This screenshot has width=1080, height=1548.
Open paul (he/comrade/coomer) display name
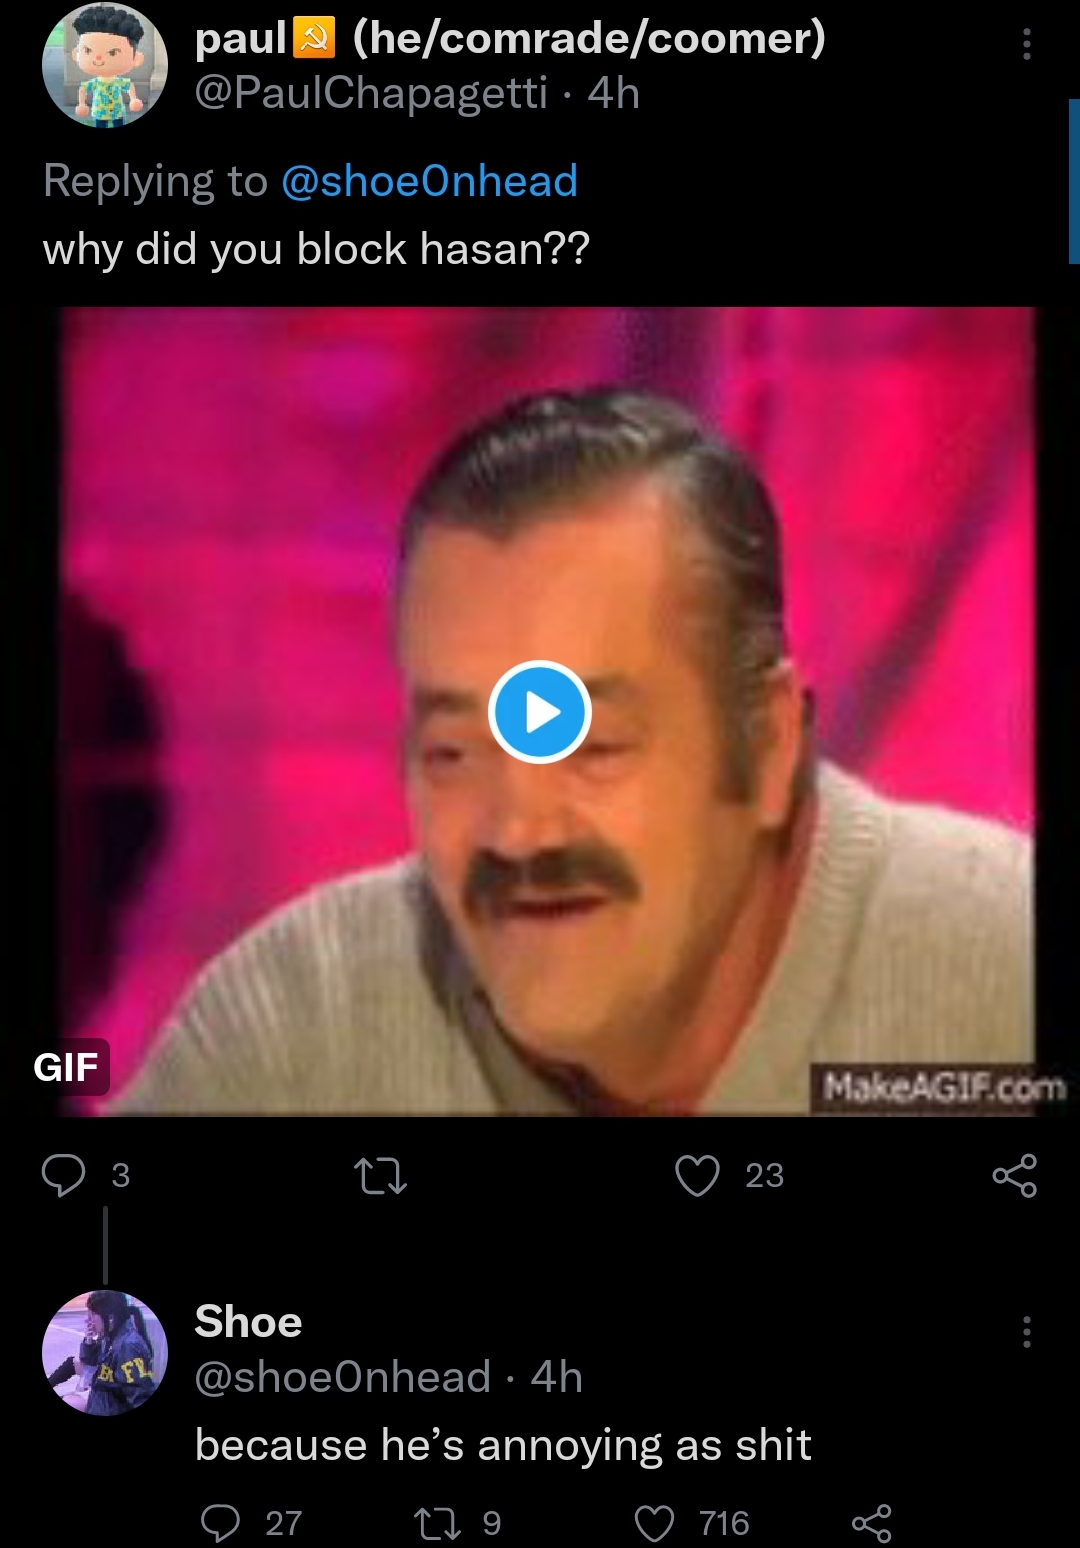pyautogui.click(x=510, y=38)
